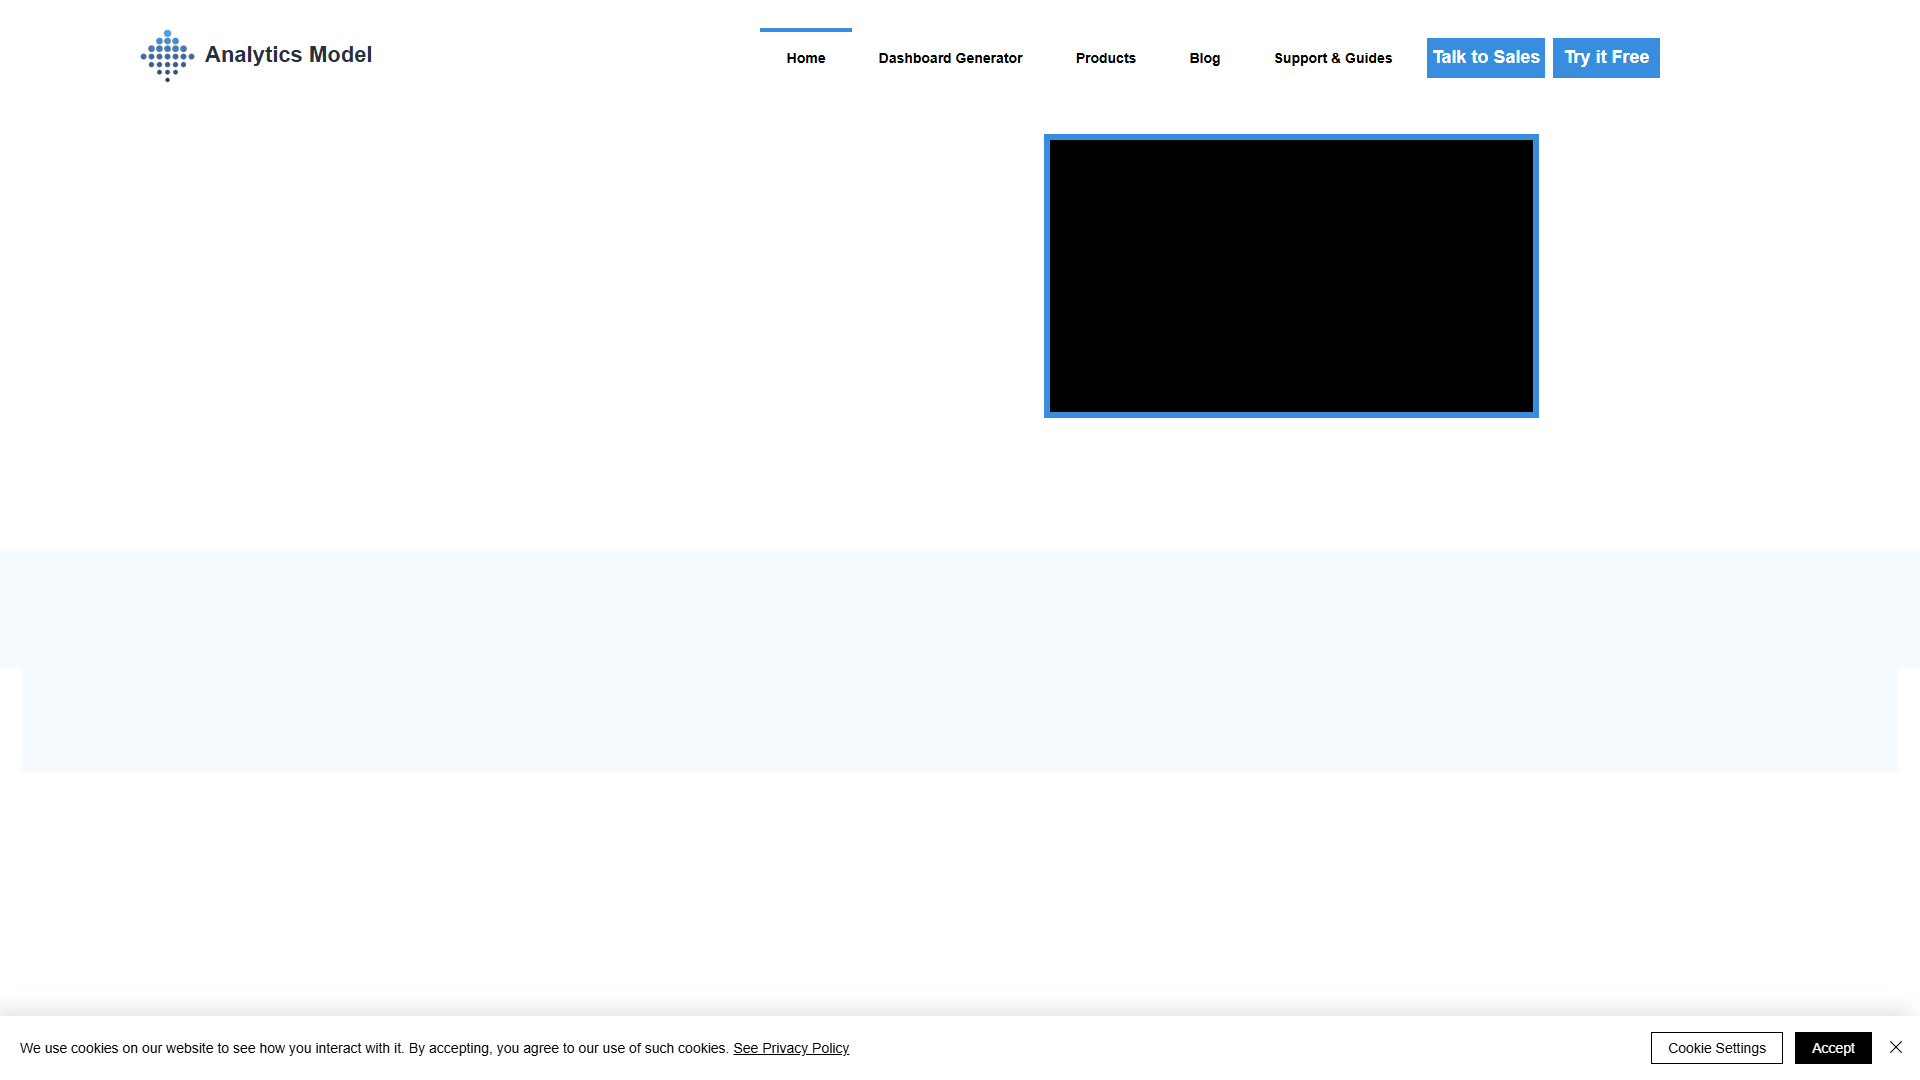Dismiss the cookie banner with the X
1920x1080 pixels.
[1896, 1047]
